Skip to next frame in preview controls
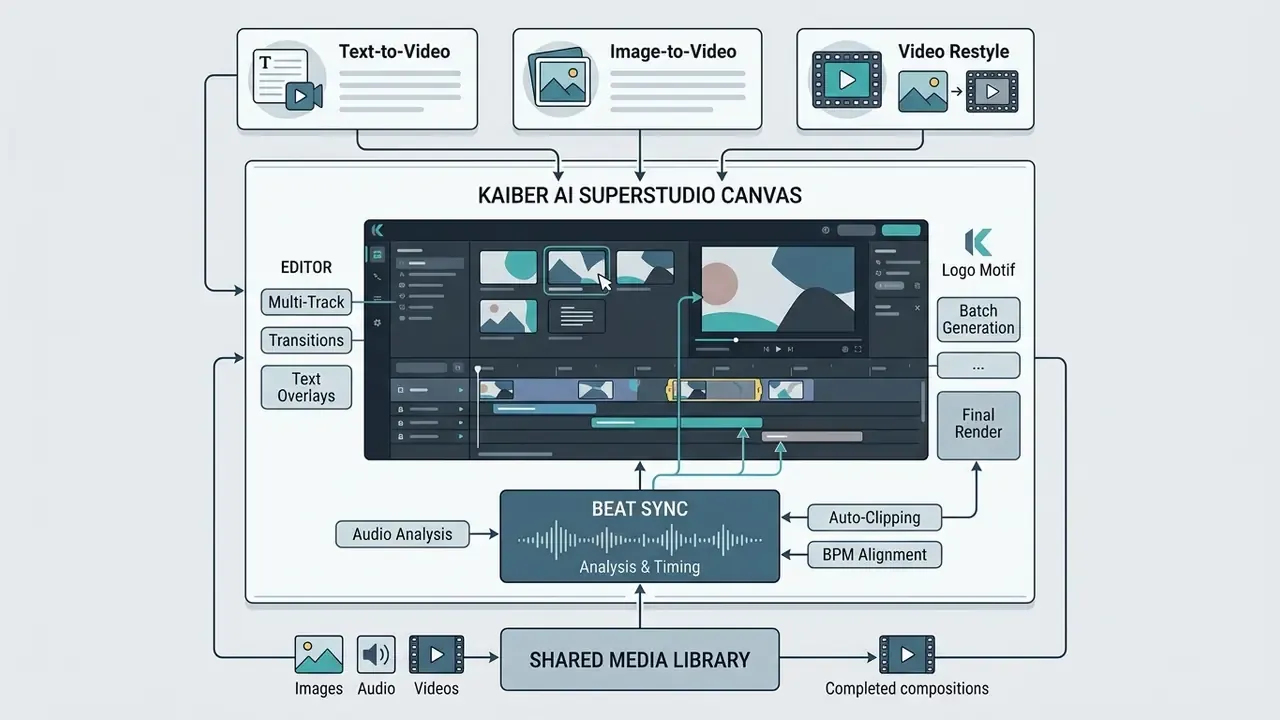Screen dimensions: 1280x720 [x=790, y=349]
